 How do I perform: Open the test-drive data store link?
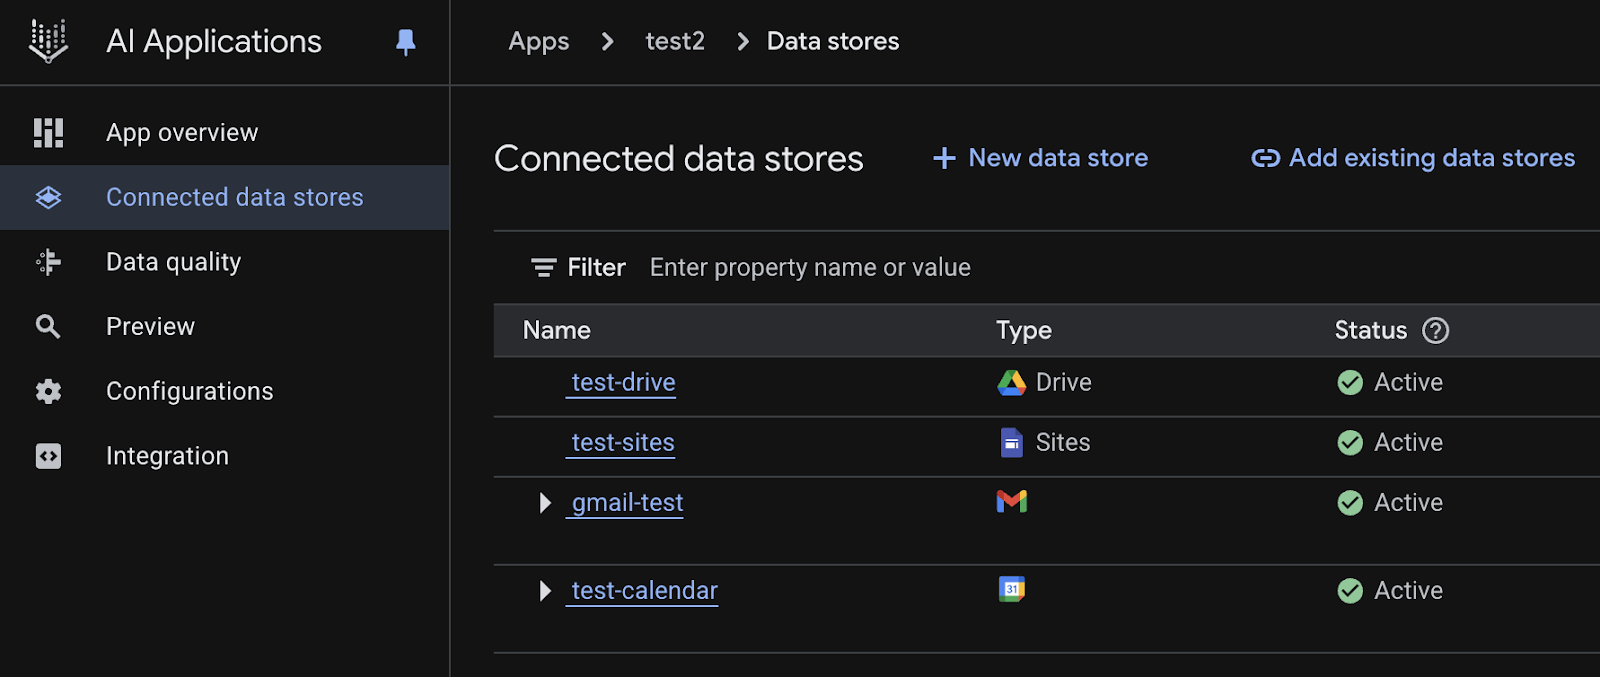pos(623,383)
